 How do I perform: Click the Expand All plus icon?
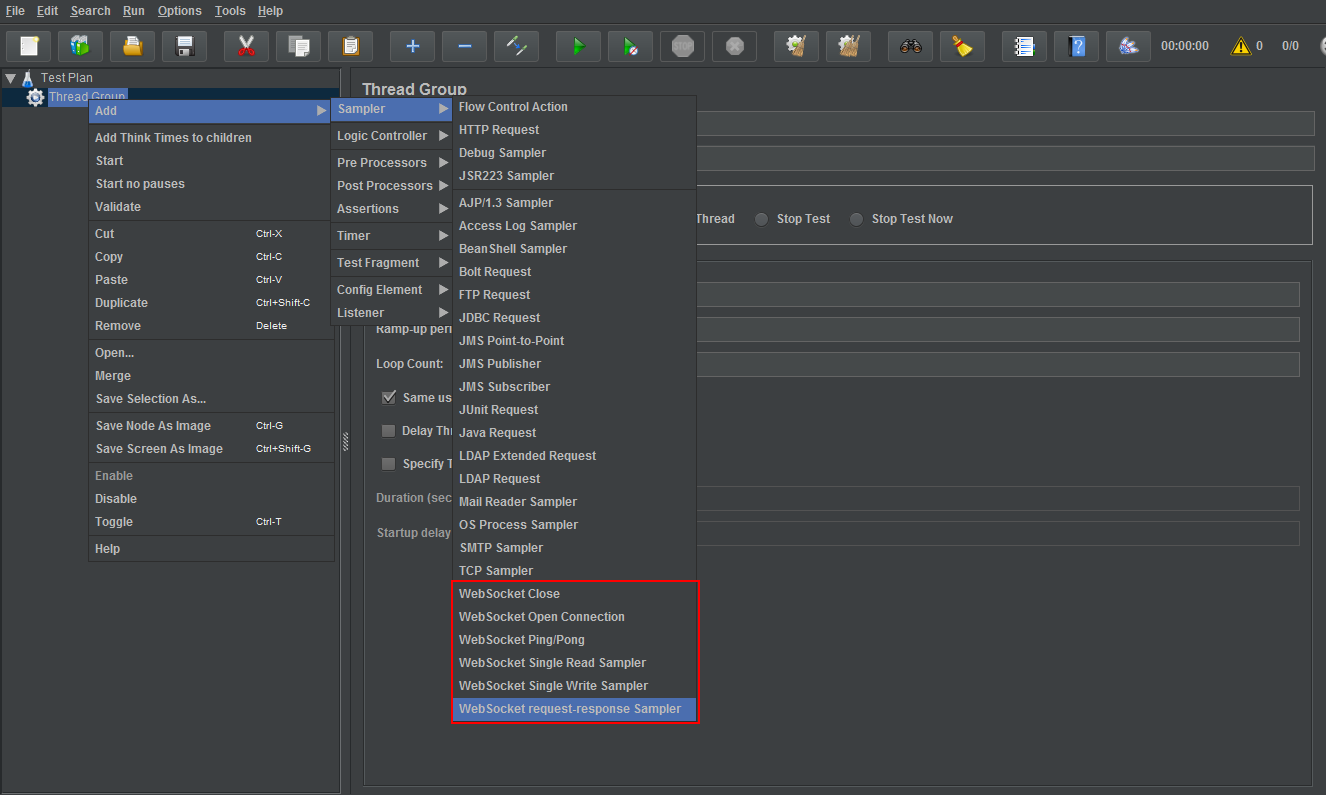pos(412,46)
